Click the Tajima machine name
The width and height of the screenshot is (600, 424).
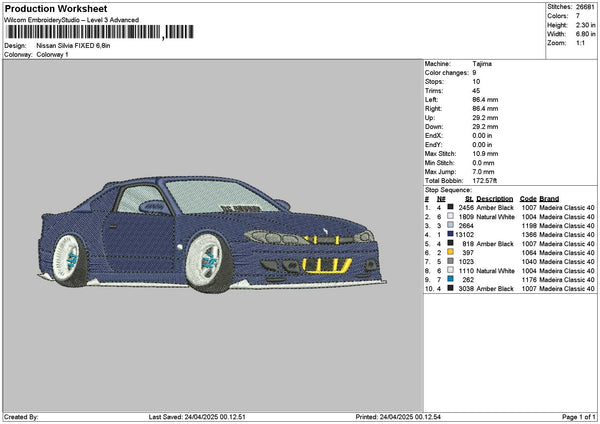click(481, 63)
